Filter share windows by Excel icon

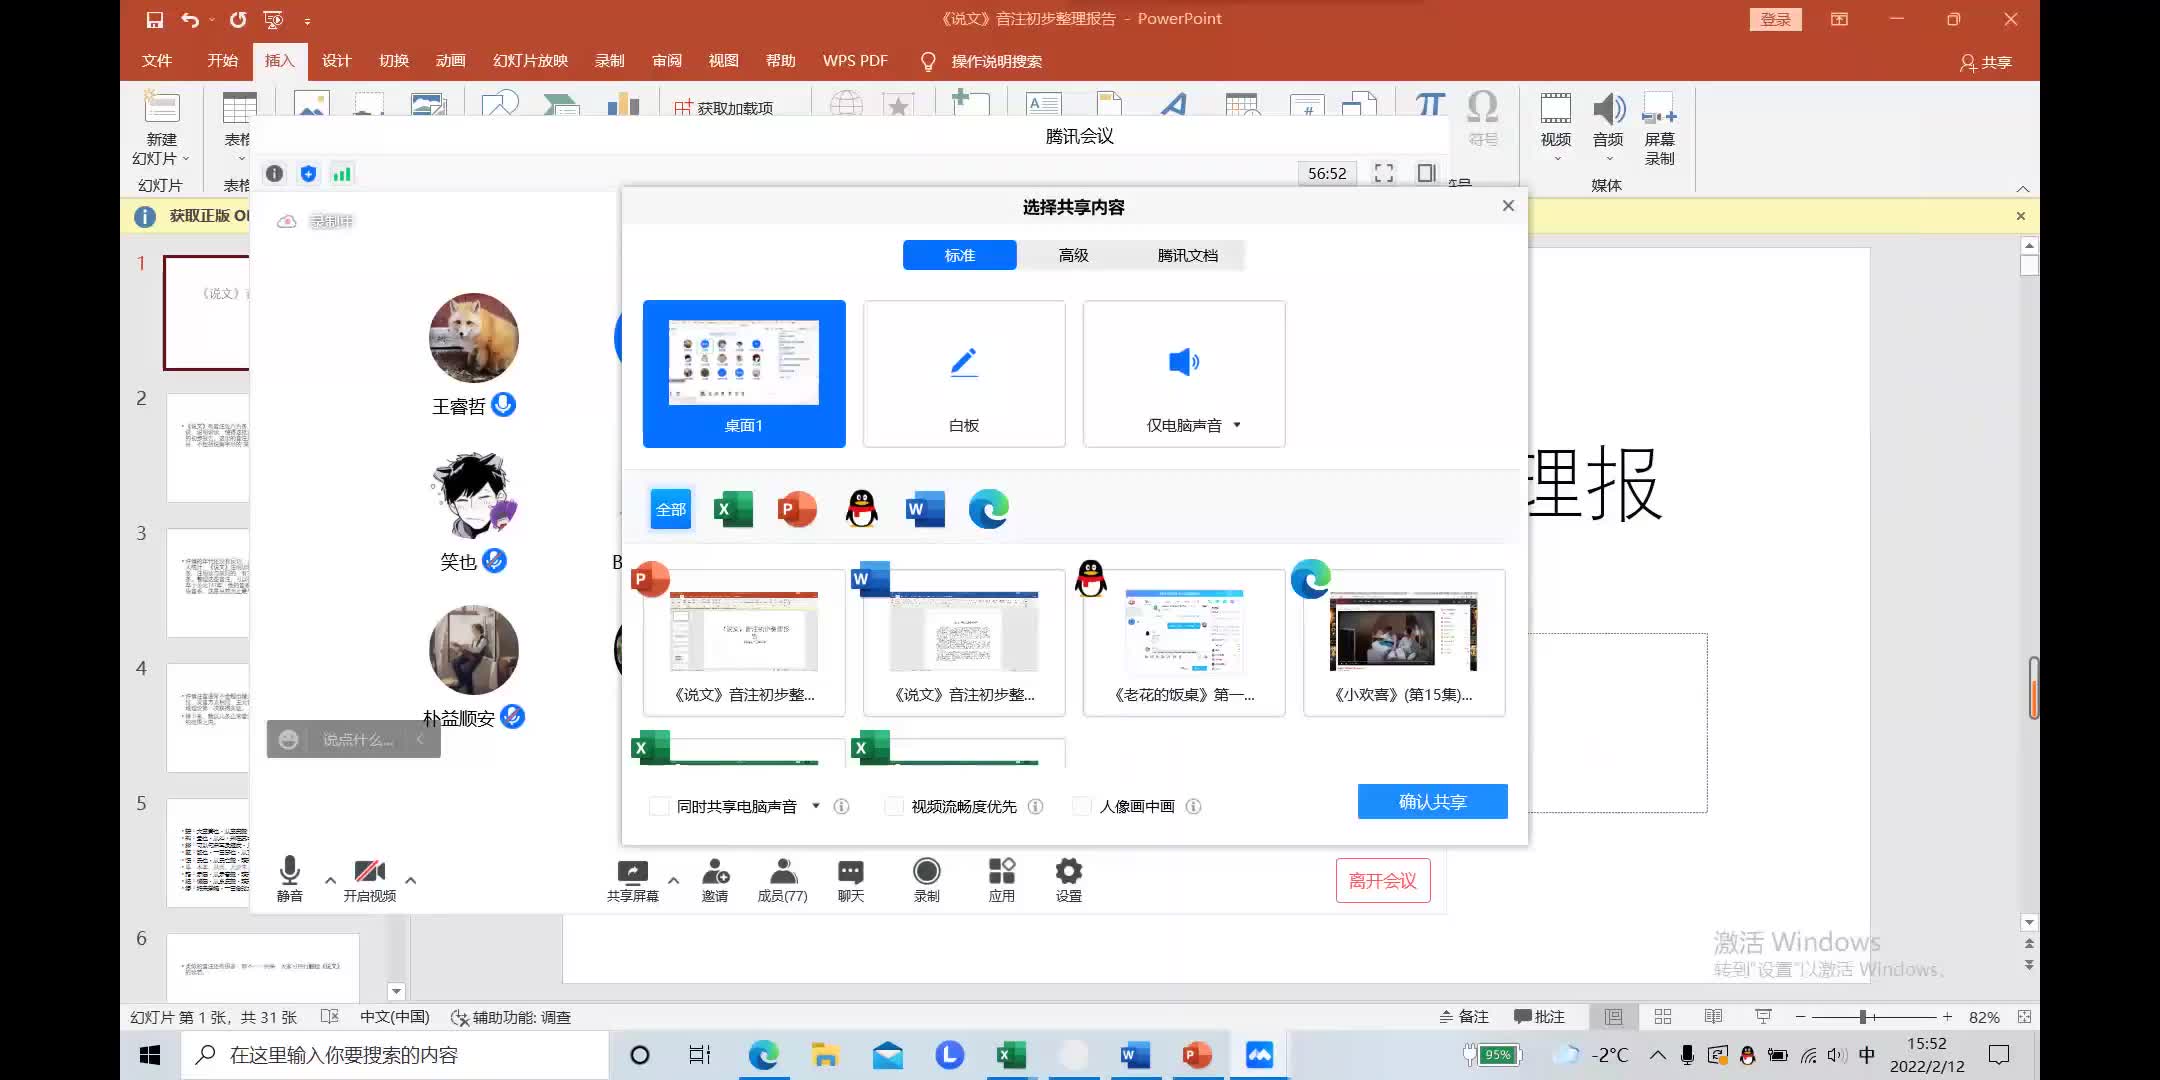pyautogui.click(x=733, y=510)
